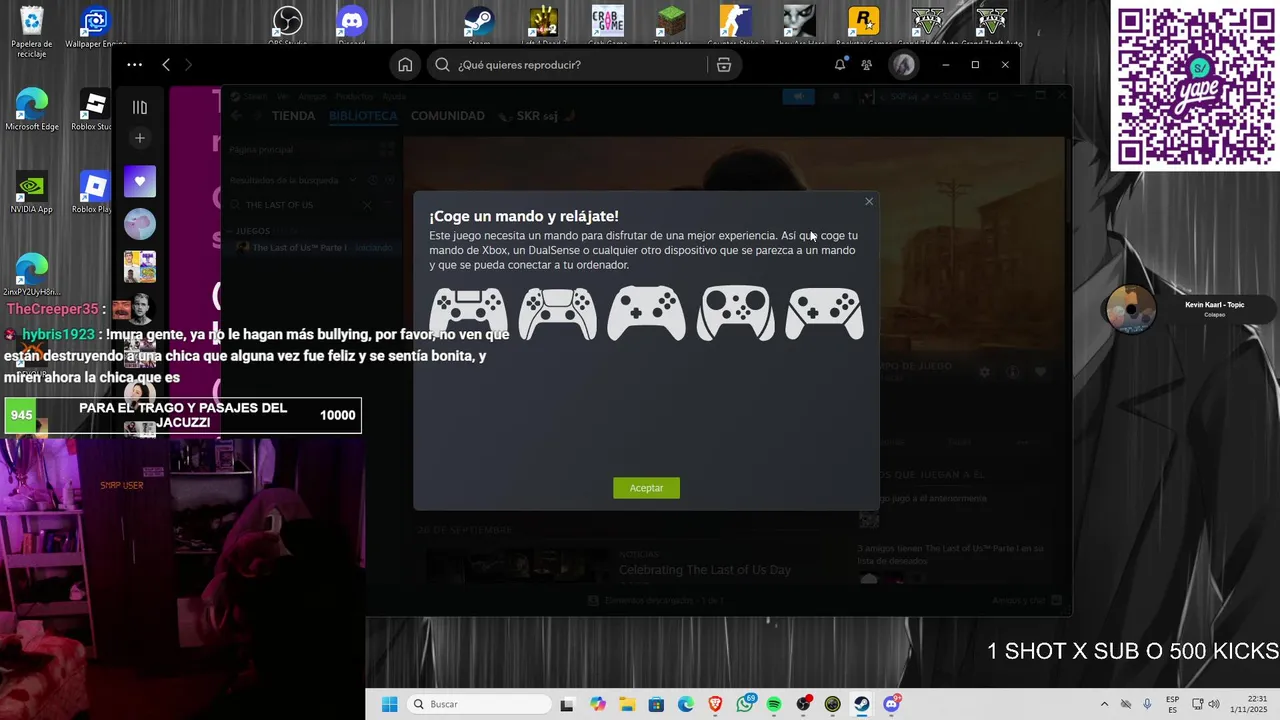
Task: Go back in Spotify navigation
Action: 166,65
